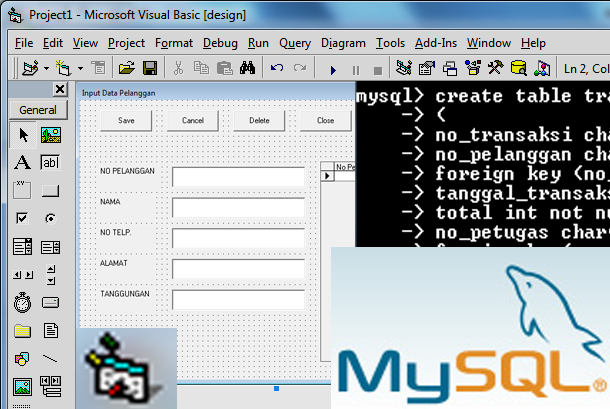
Task: Click the Undo arrow icon
Action: click(277, 68)
